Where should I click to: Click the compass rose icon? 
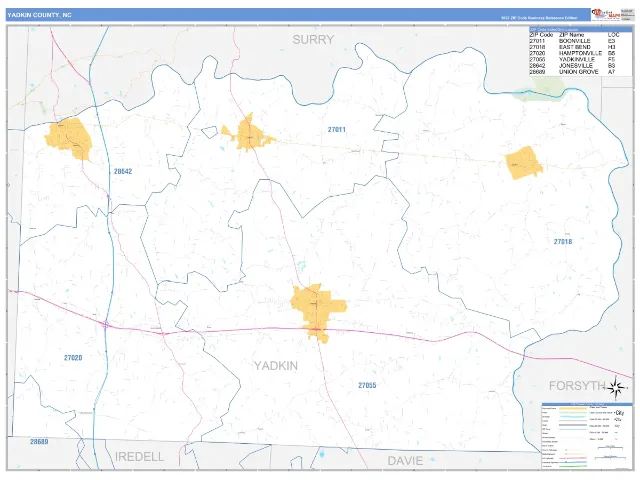click(617, 387)
